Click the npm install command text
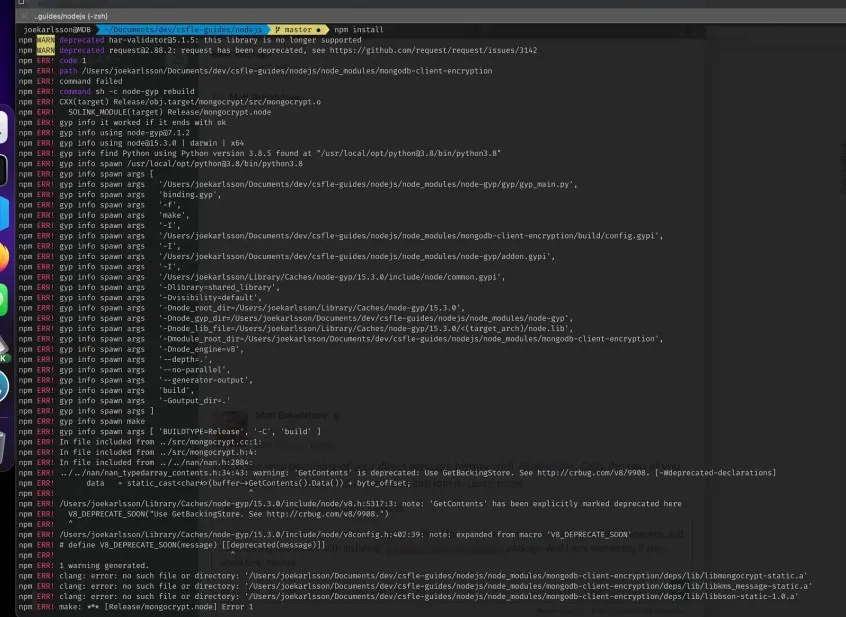This screenshot has width=846, height=617. (358, 30)
